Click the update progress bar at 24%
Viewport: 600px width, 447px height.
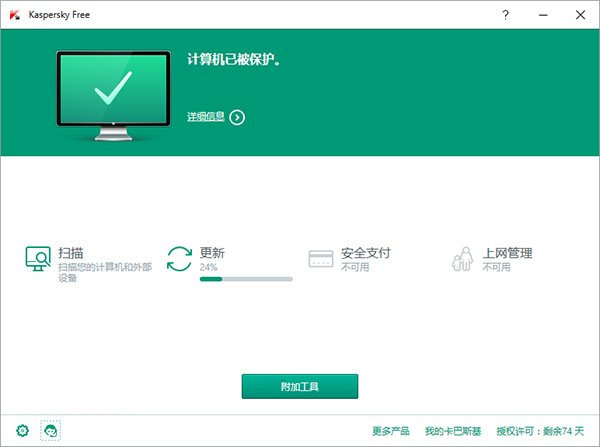click(x=246, y=279)
